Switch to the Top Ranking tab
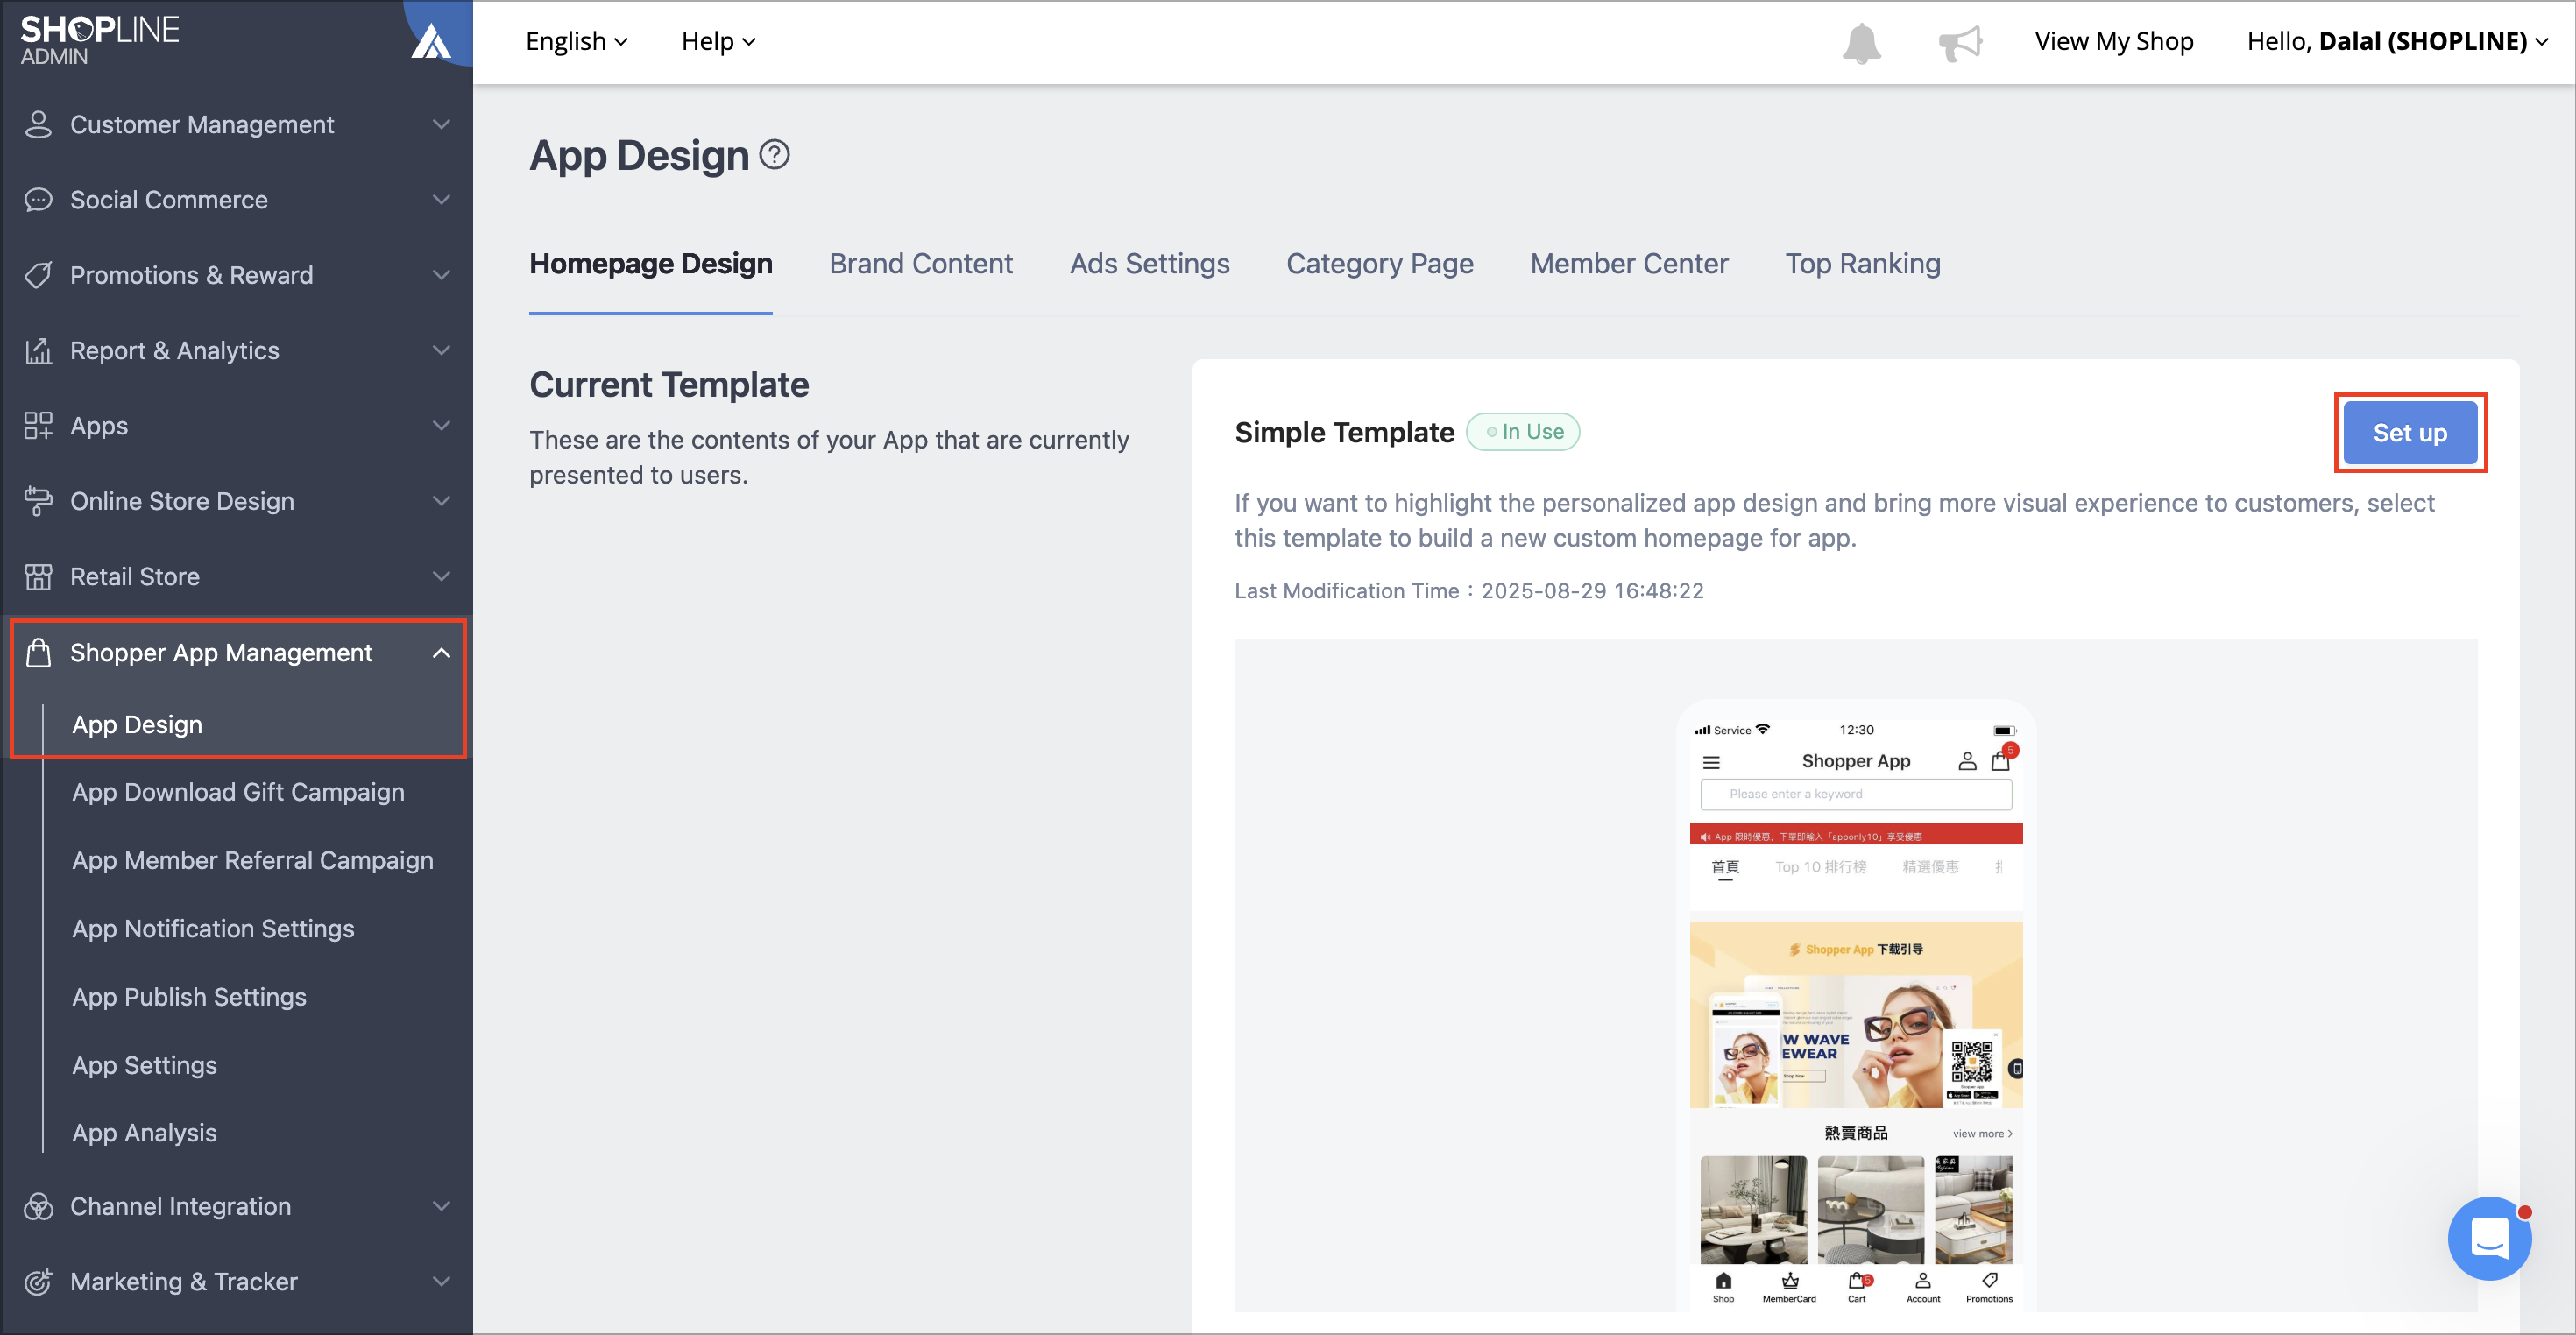This screenshot has width=2576, height=1335. (1863, 264)
